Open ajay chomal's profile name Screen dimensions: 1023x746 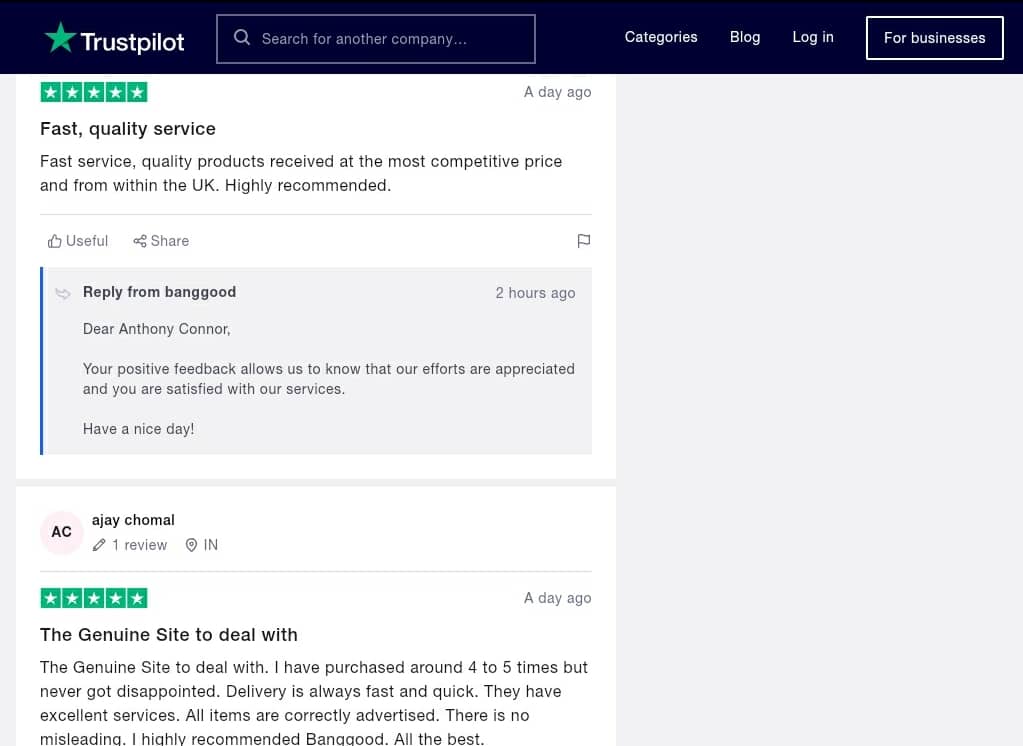coord(133,520)
